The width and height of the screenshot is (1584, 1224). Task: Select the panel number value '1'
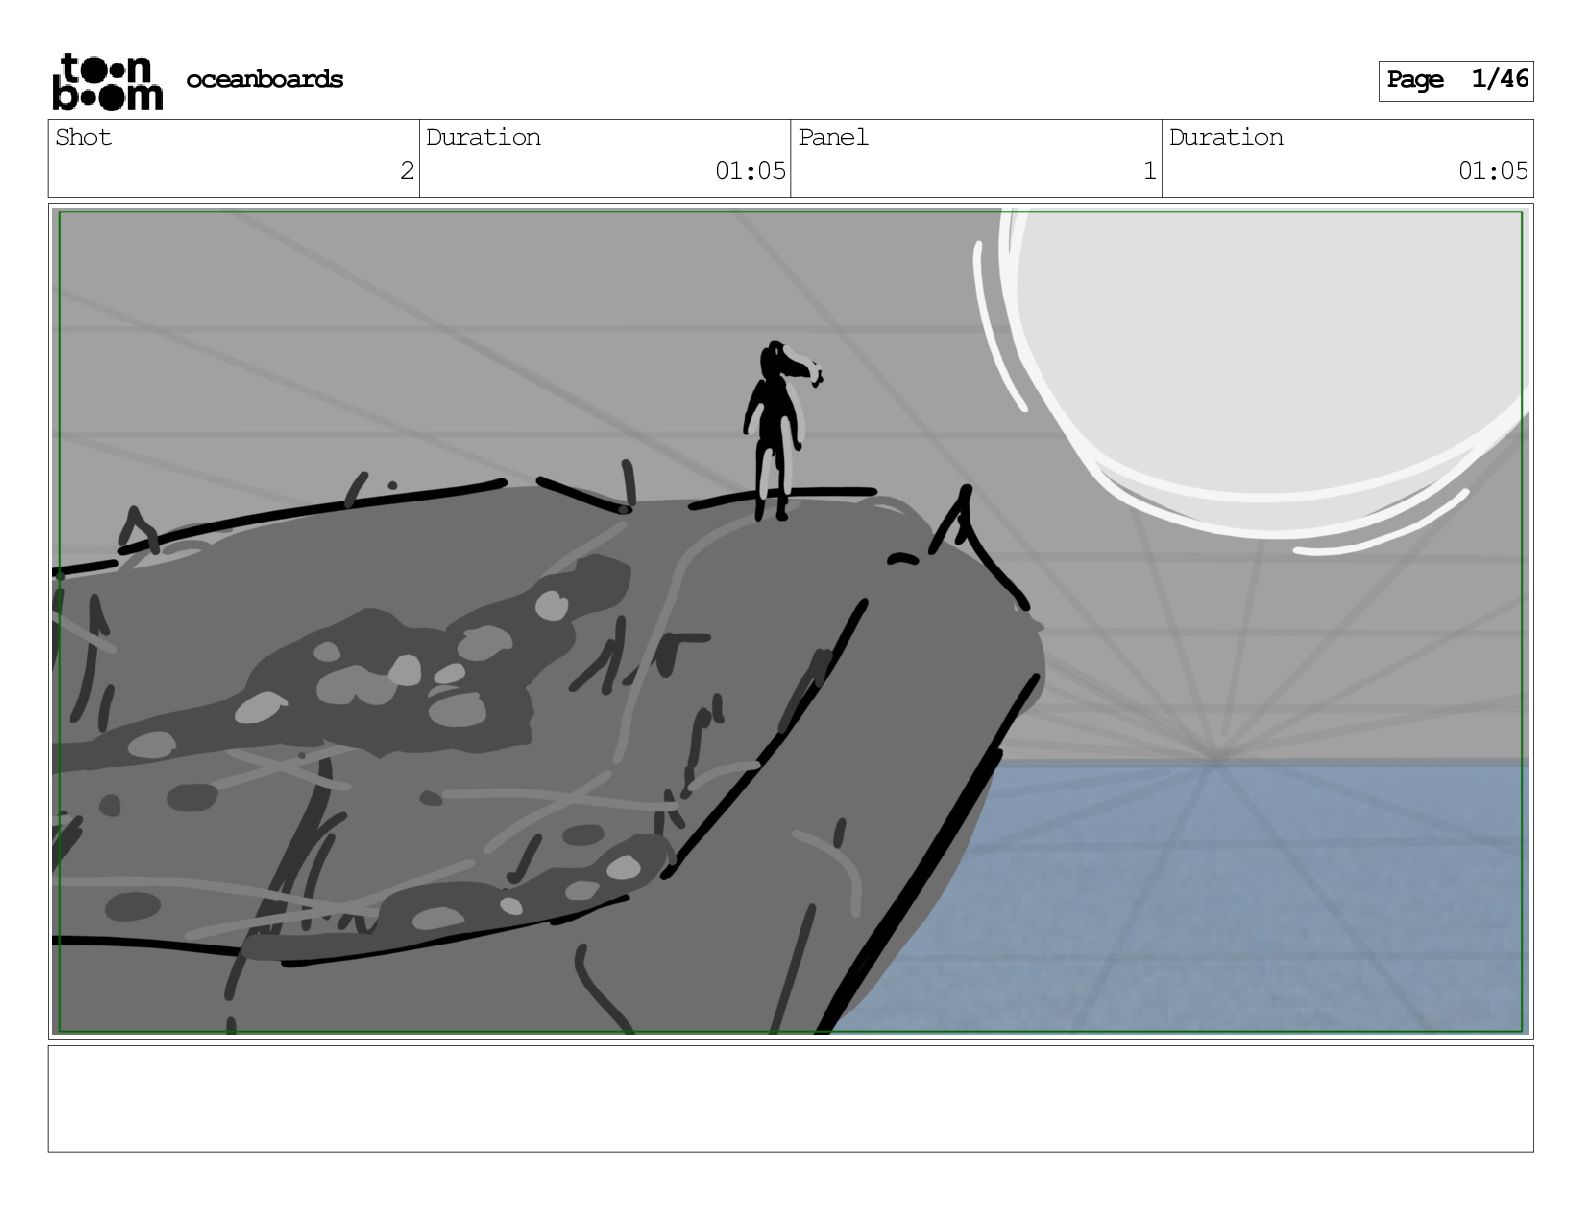click(x=1150, y=171)
